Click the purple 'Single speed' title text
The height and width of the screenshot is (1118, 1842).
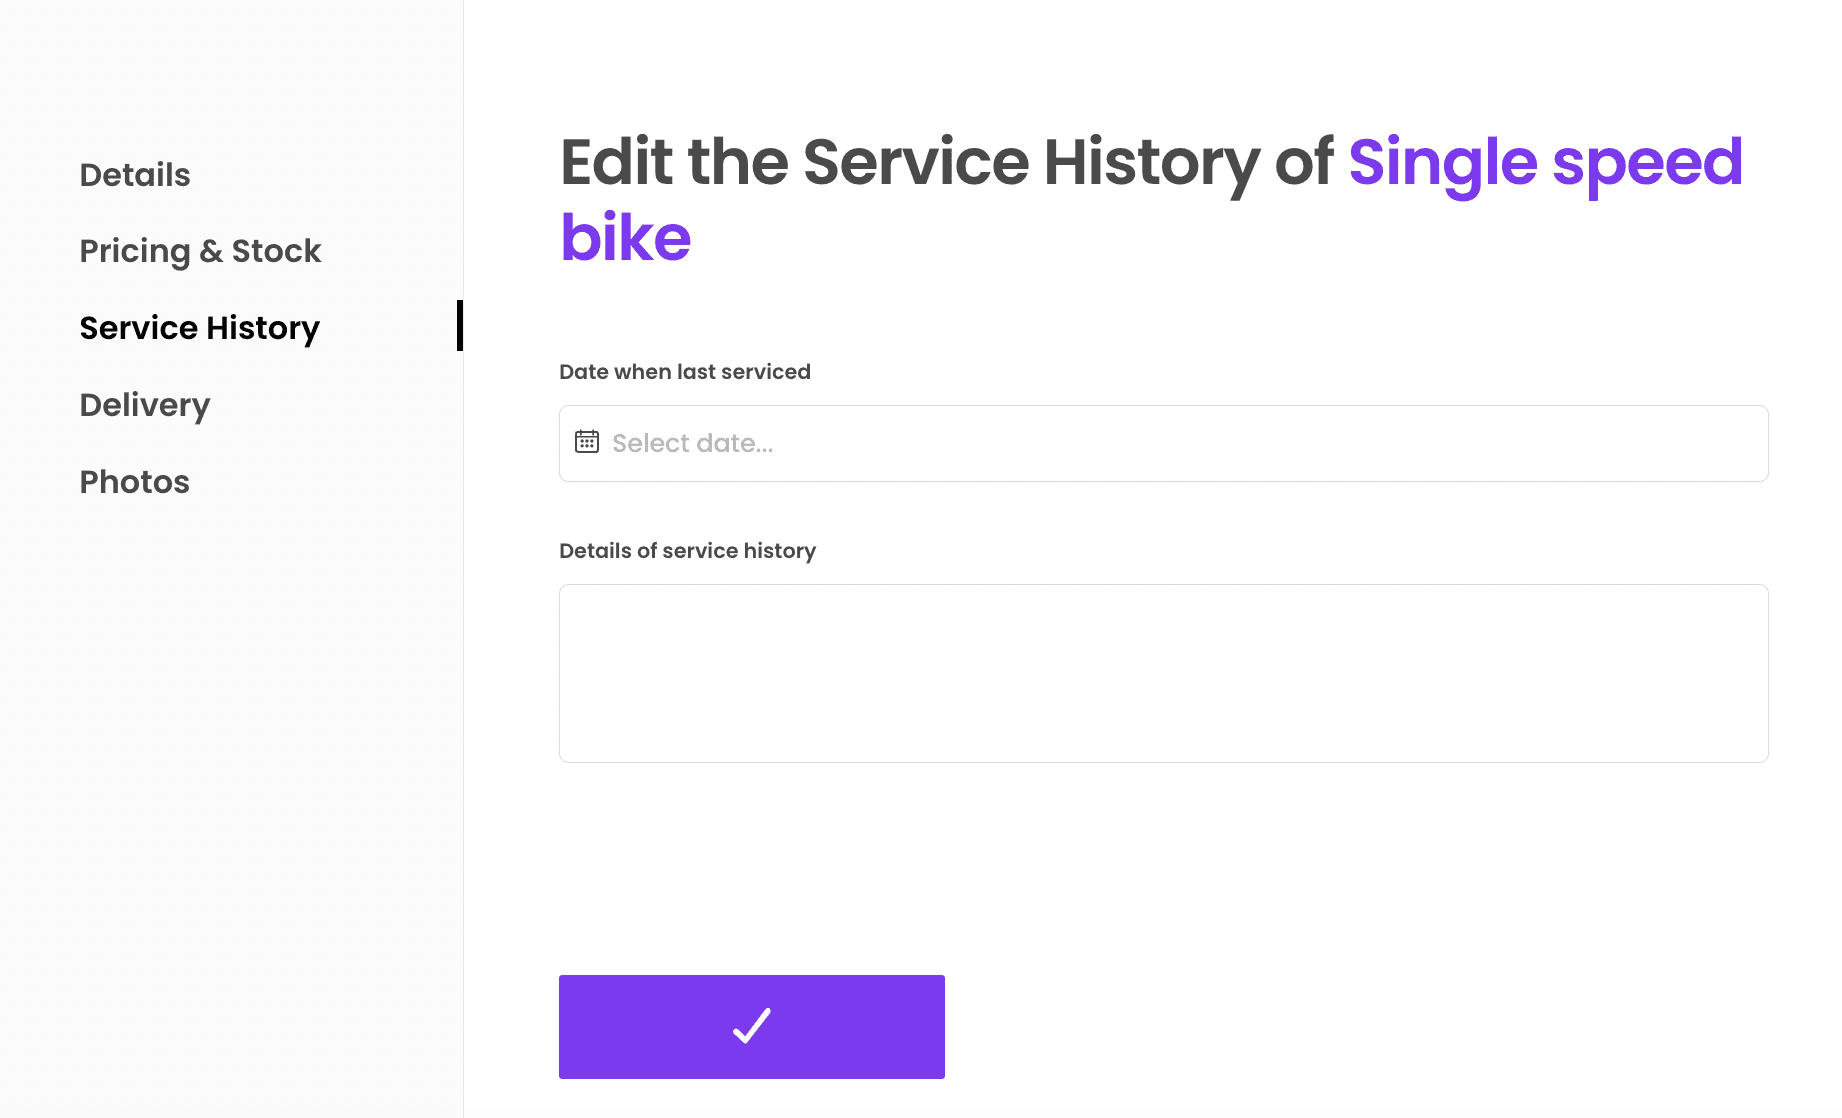1545,162
